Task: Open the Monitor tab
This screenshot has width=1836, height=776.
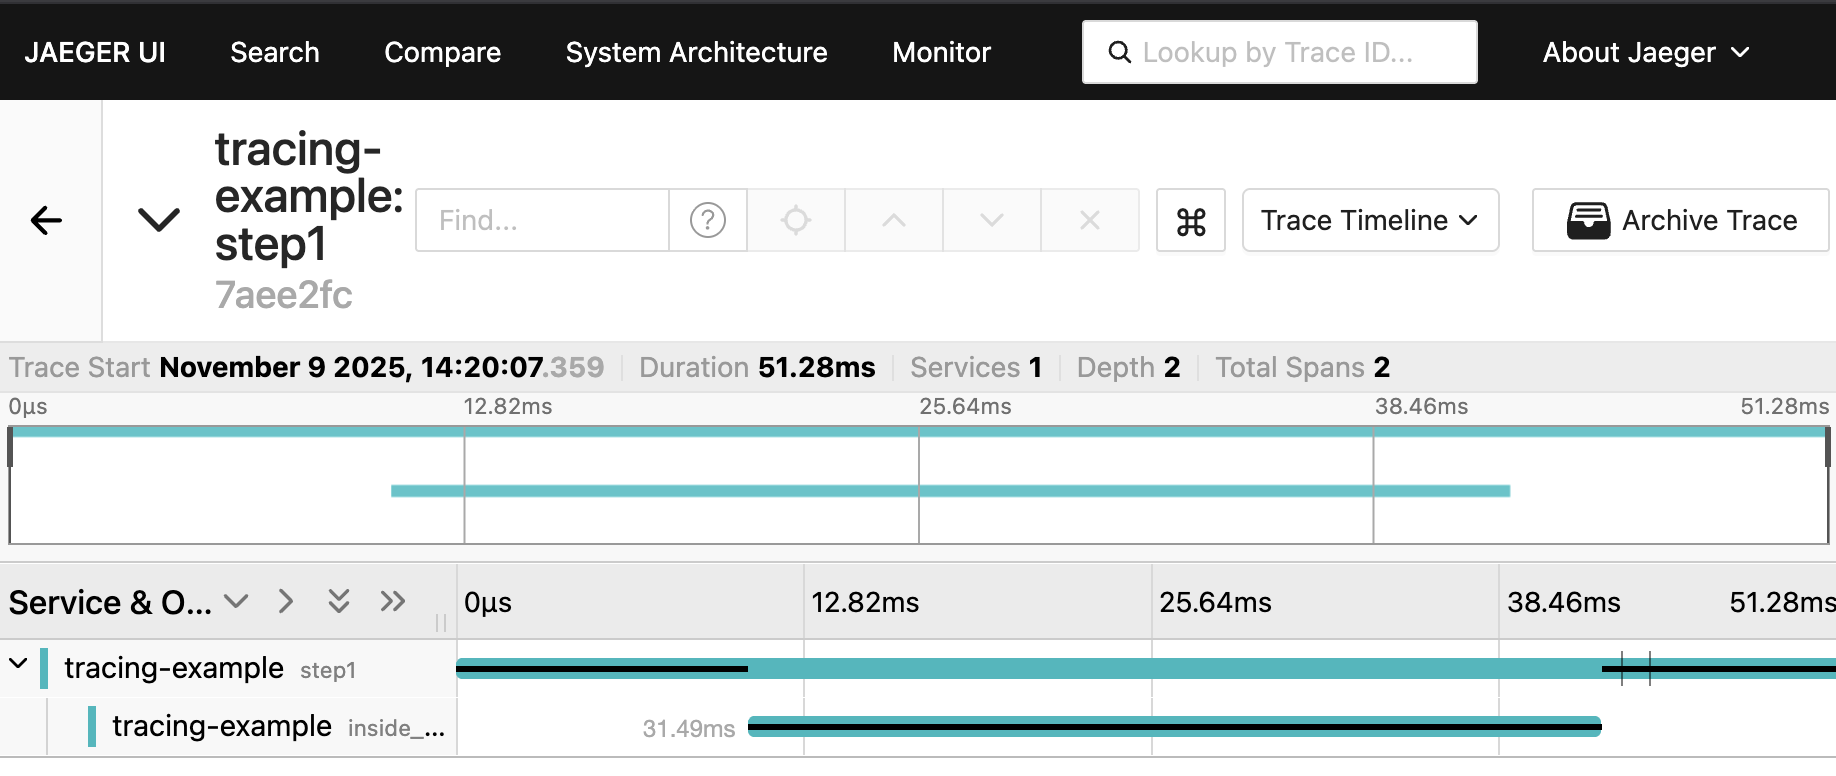Action: [941, 52]
